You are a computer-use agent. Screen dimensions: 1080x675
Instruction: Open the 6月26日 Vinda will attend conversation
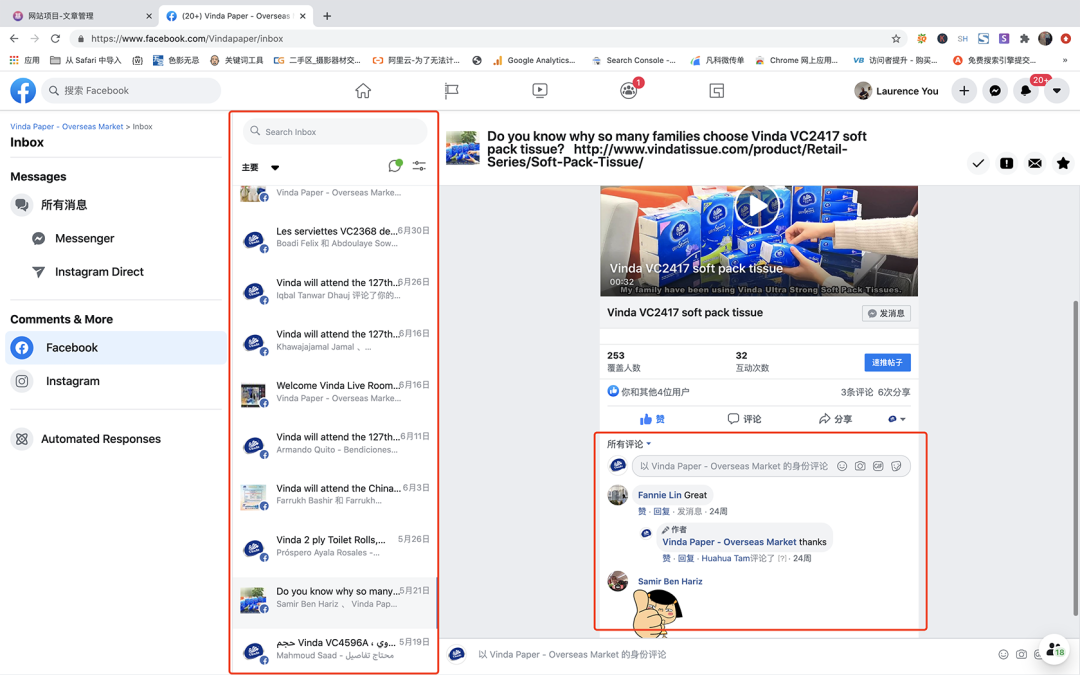[x=335, y=289]
